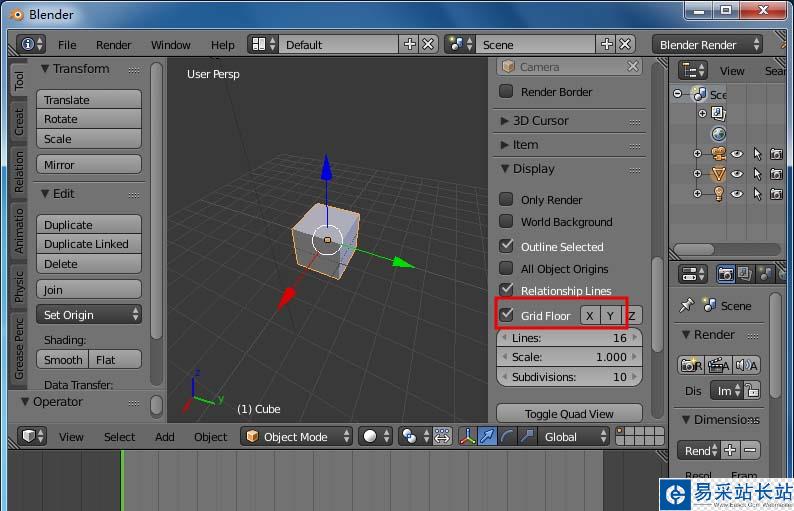Open the Blender Render engine dropdown
The image size is (794, 511).
[707, 45]
